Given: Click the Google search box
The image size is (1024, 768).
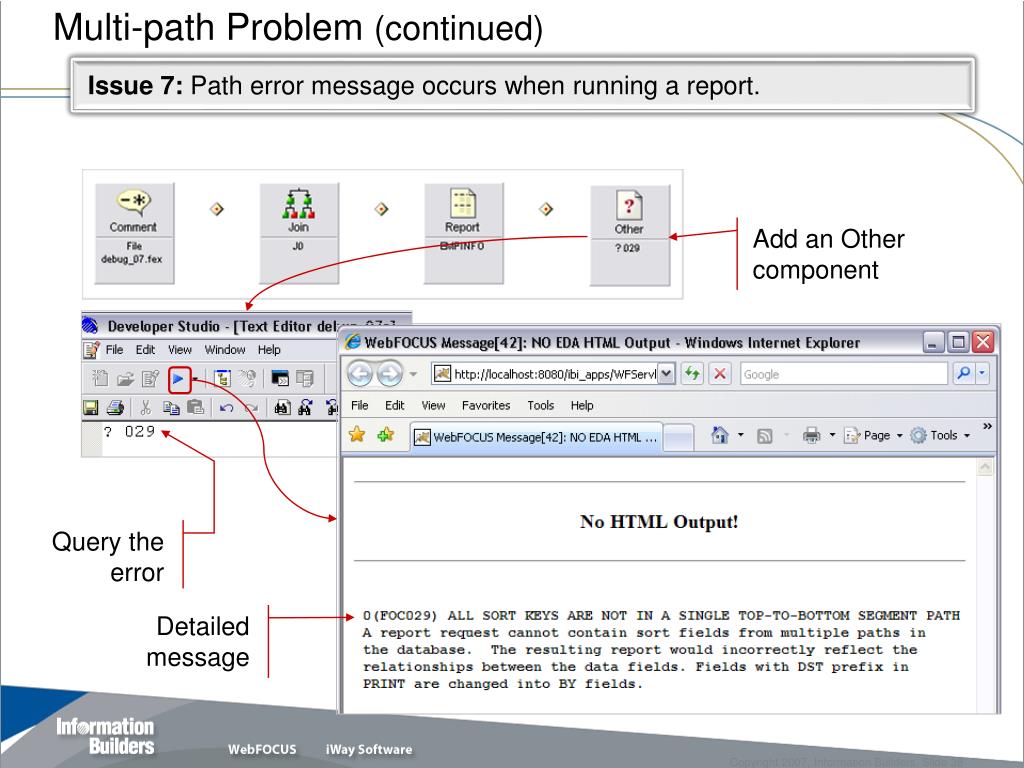Looking at the screenshot, I should pyautogui.click(x=844, y=374).
